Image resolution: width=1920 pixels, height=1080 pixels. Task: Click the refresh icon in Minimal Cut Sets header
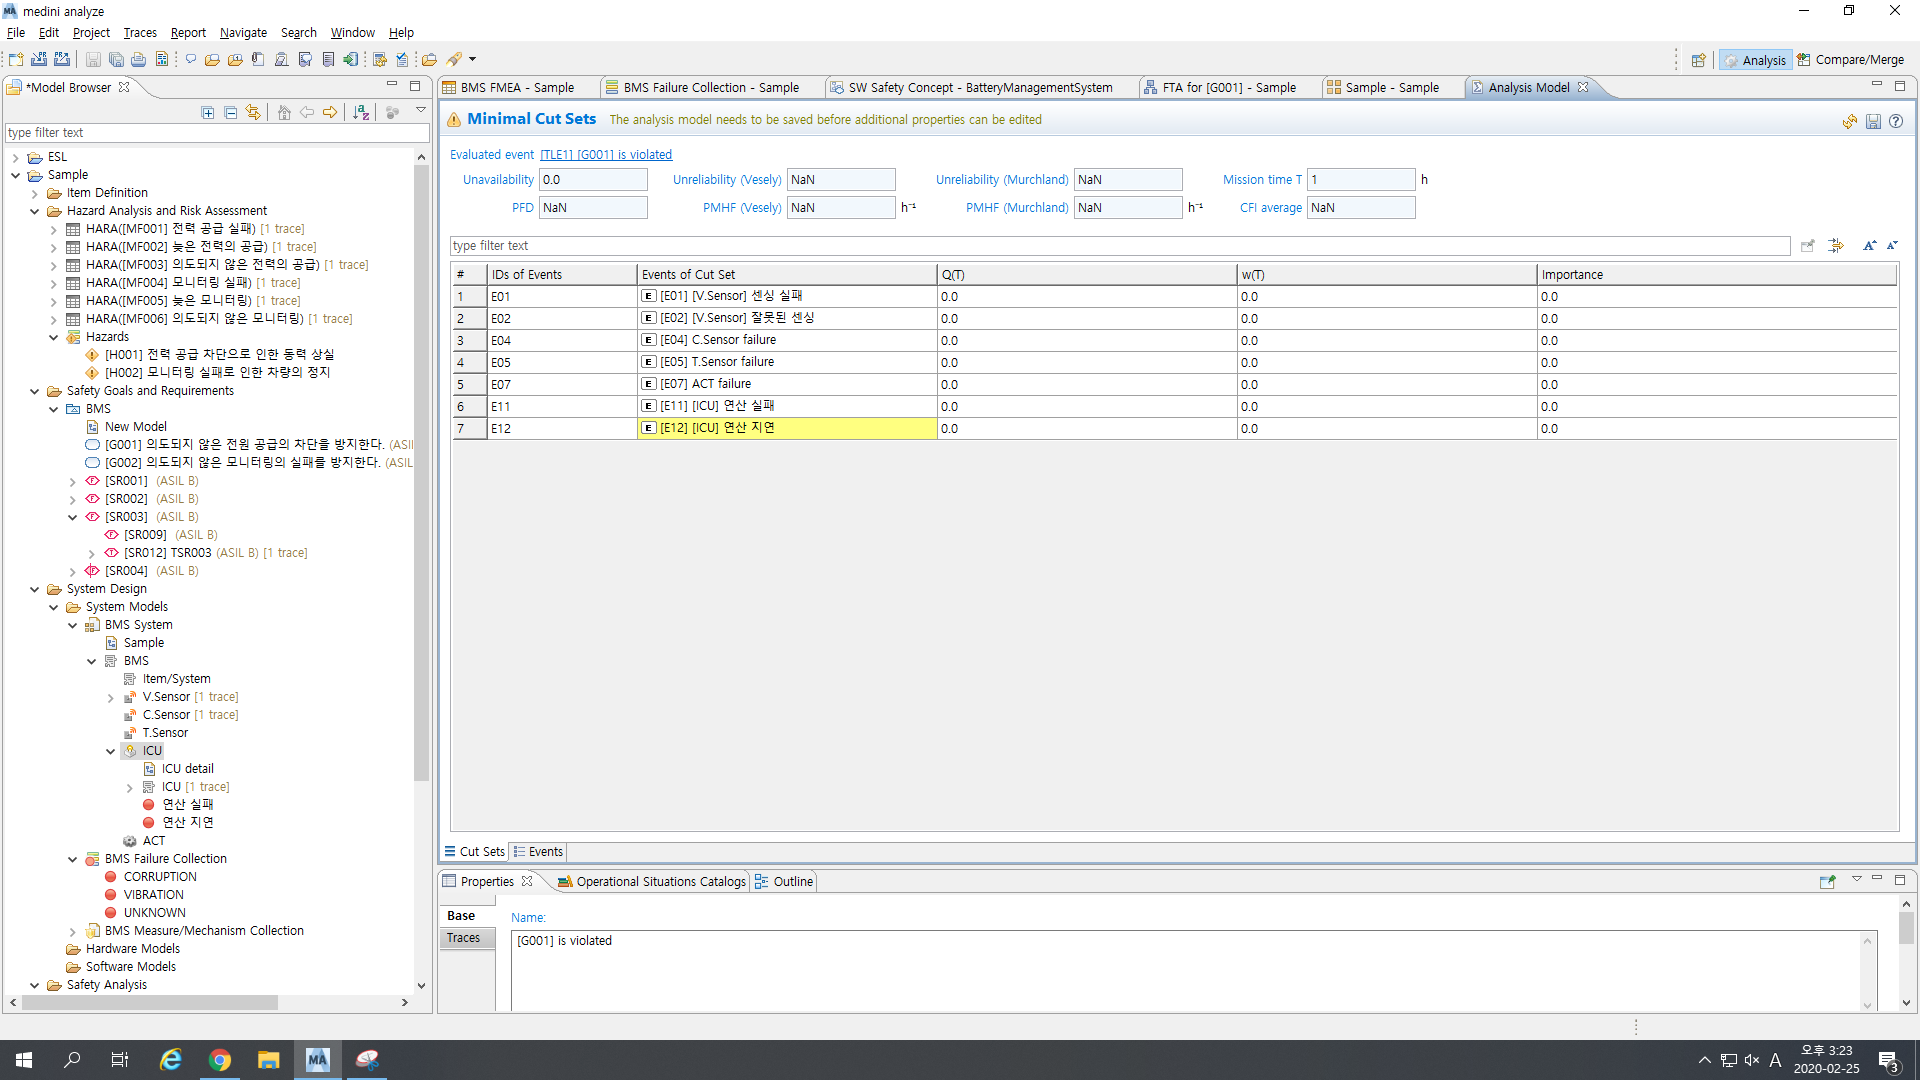(1850, 121)
